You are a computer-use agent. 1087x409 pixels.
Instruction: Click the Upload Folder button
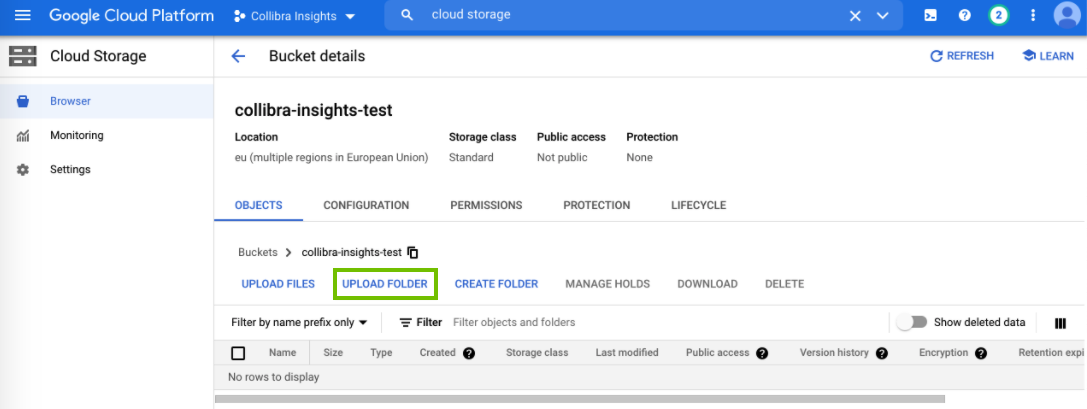point(385,284)
